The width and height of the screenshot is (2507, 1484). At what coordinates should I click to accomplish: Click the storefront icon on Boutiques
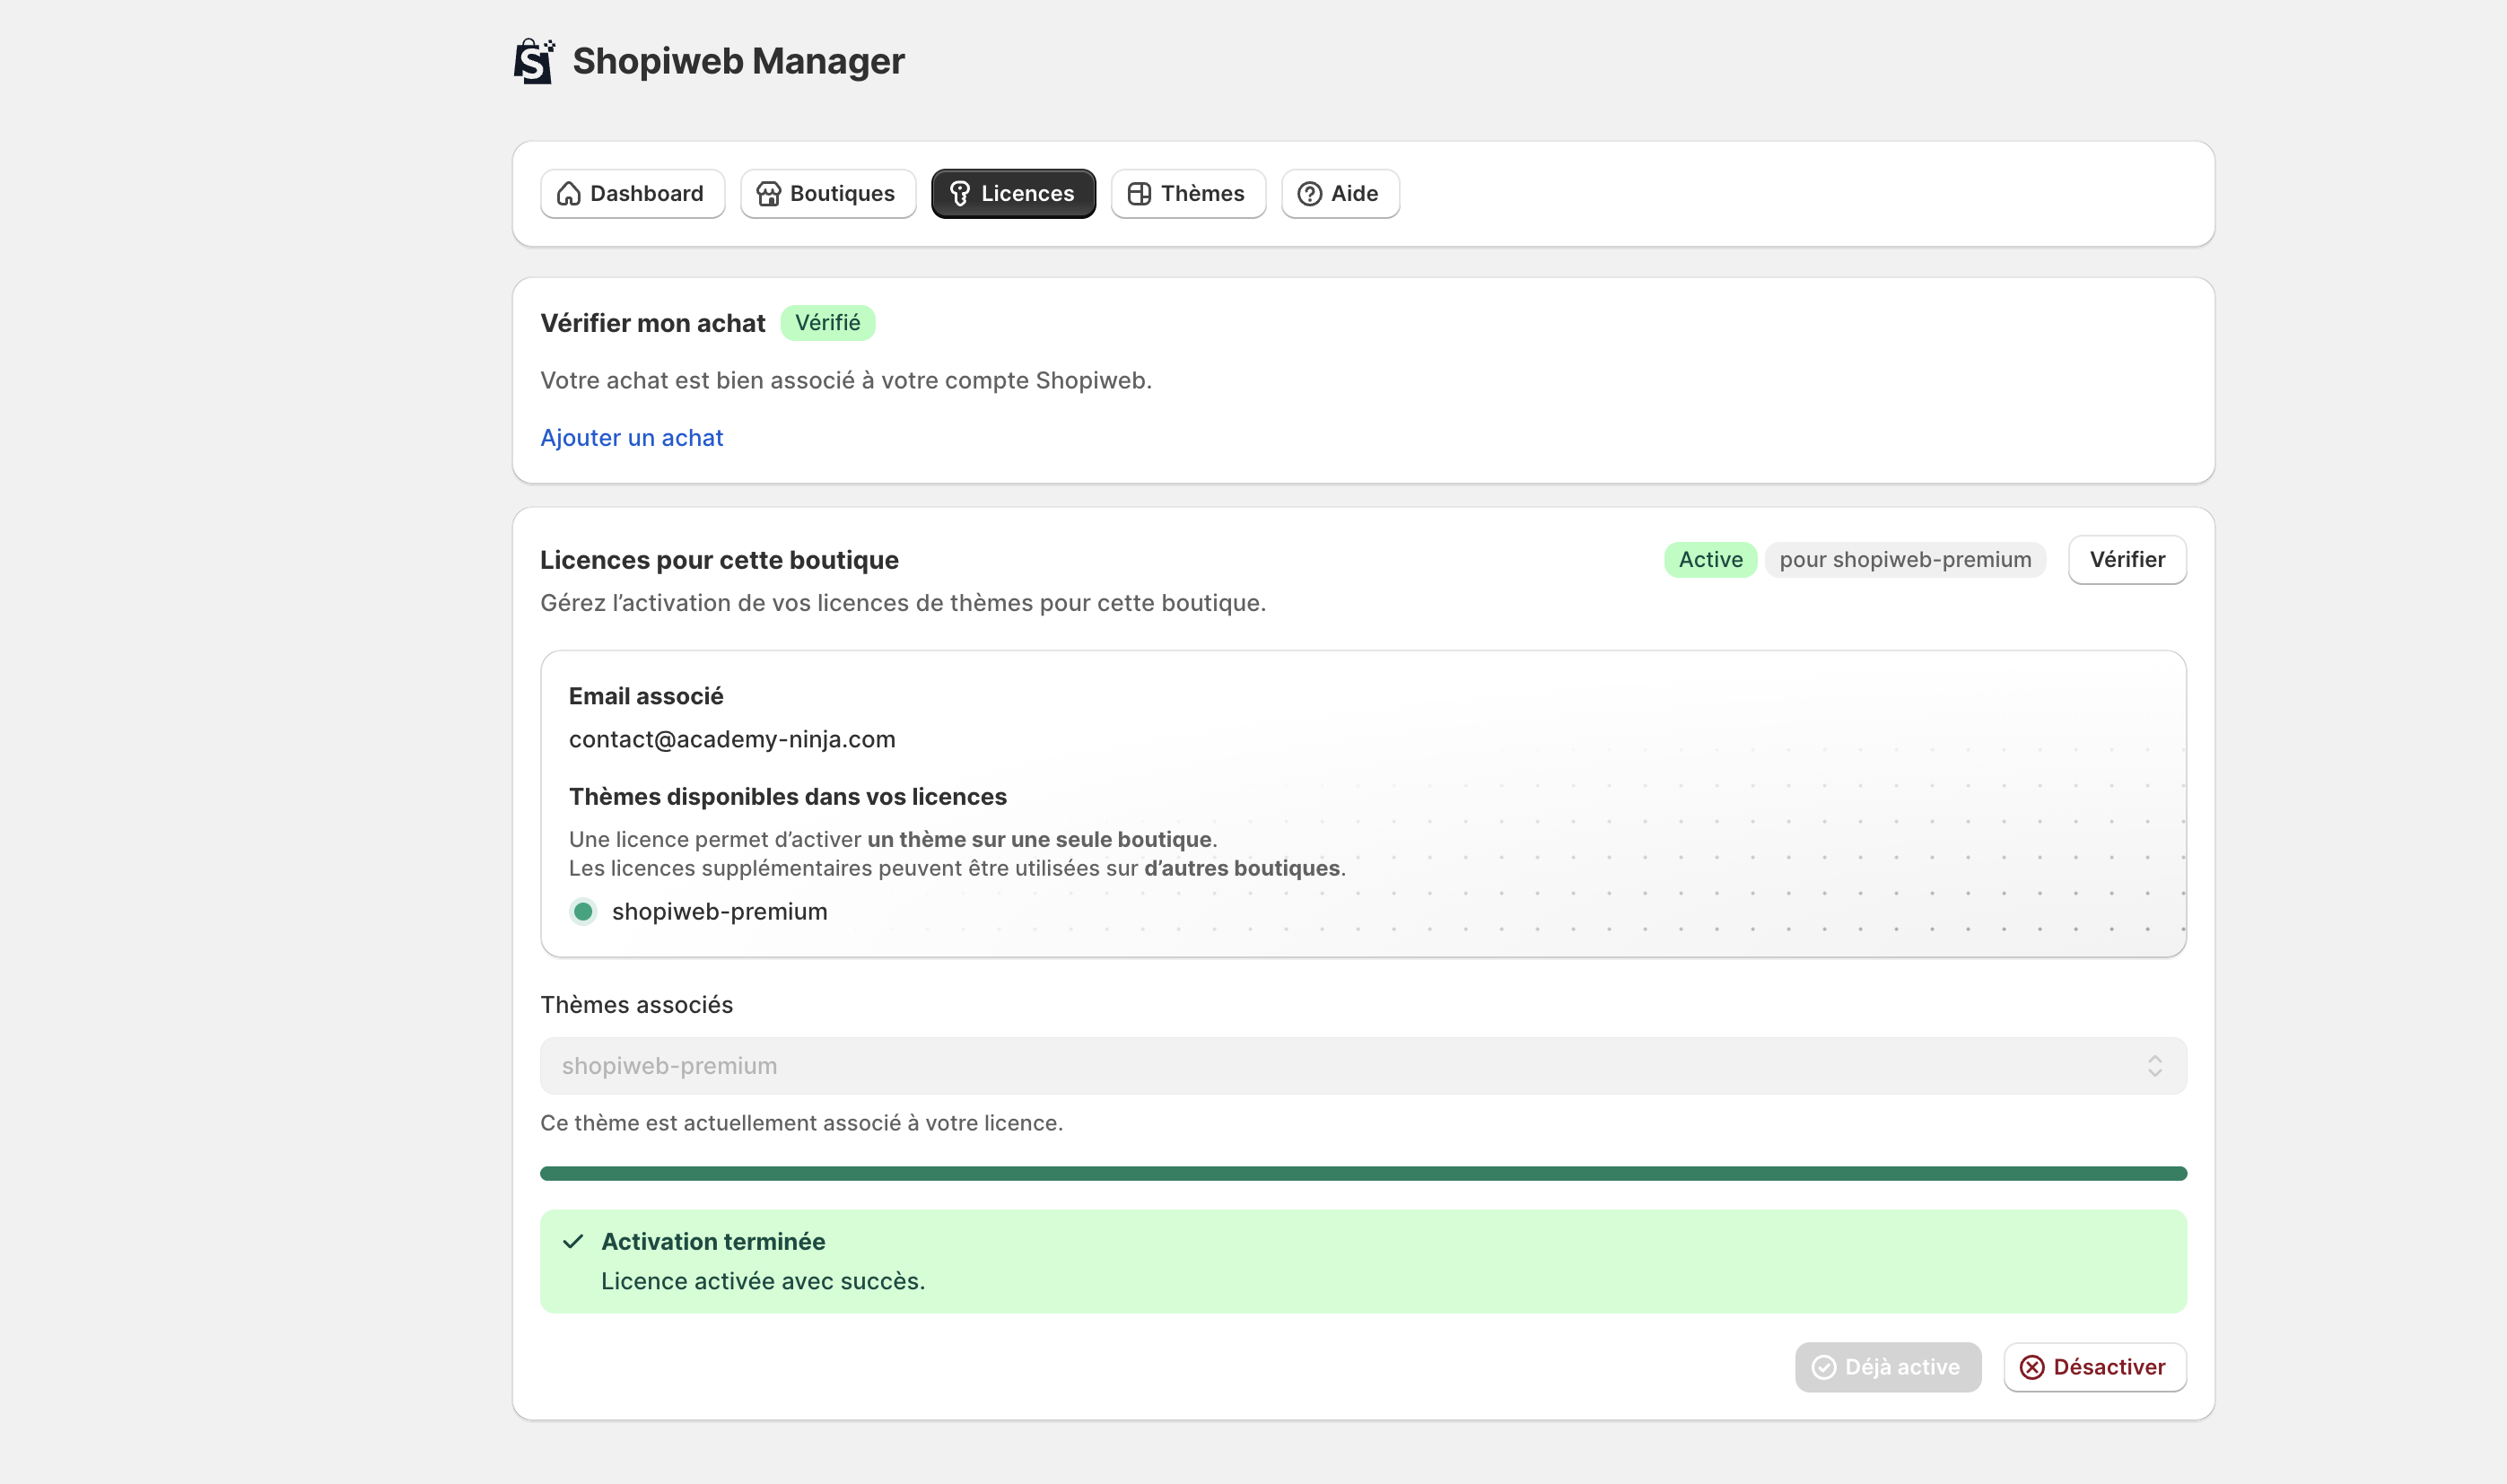(768, 194)
